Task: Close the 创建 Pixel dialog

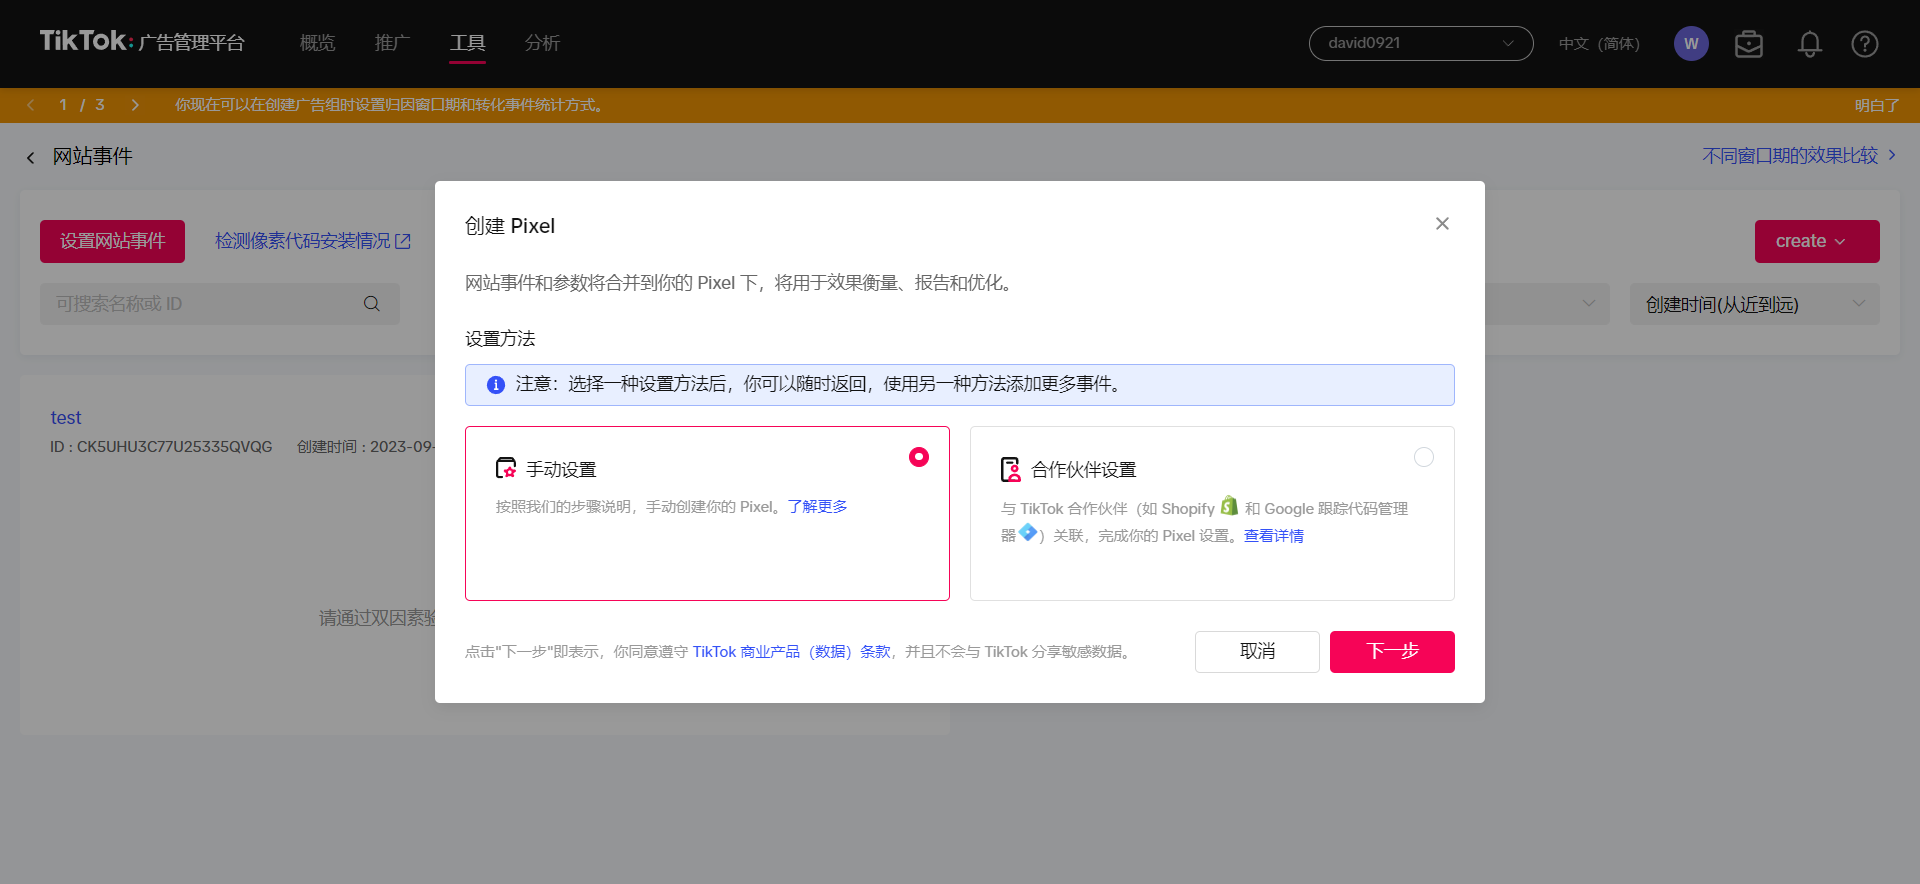Action: [x=1442, y=224]
